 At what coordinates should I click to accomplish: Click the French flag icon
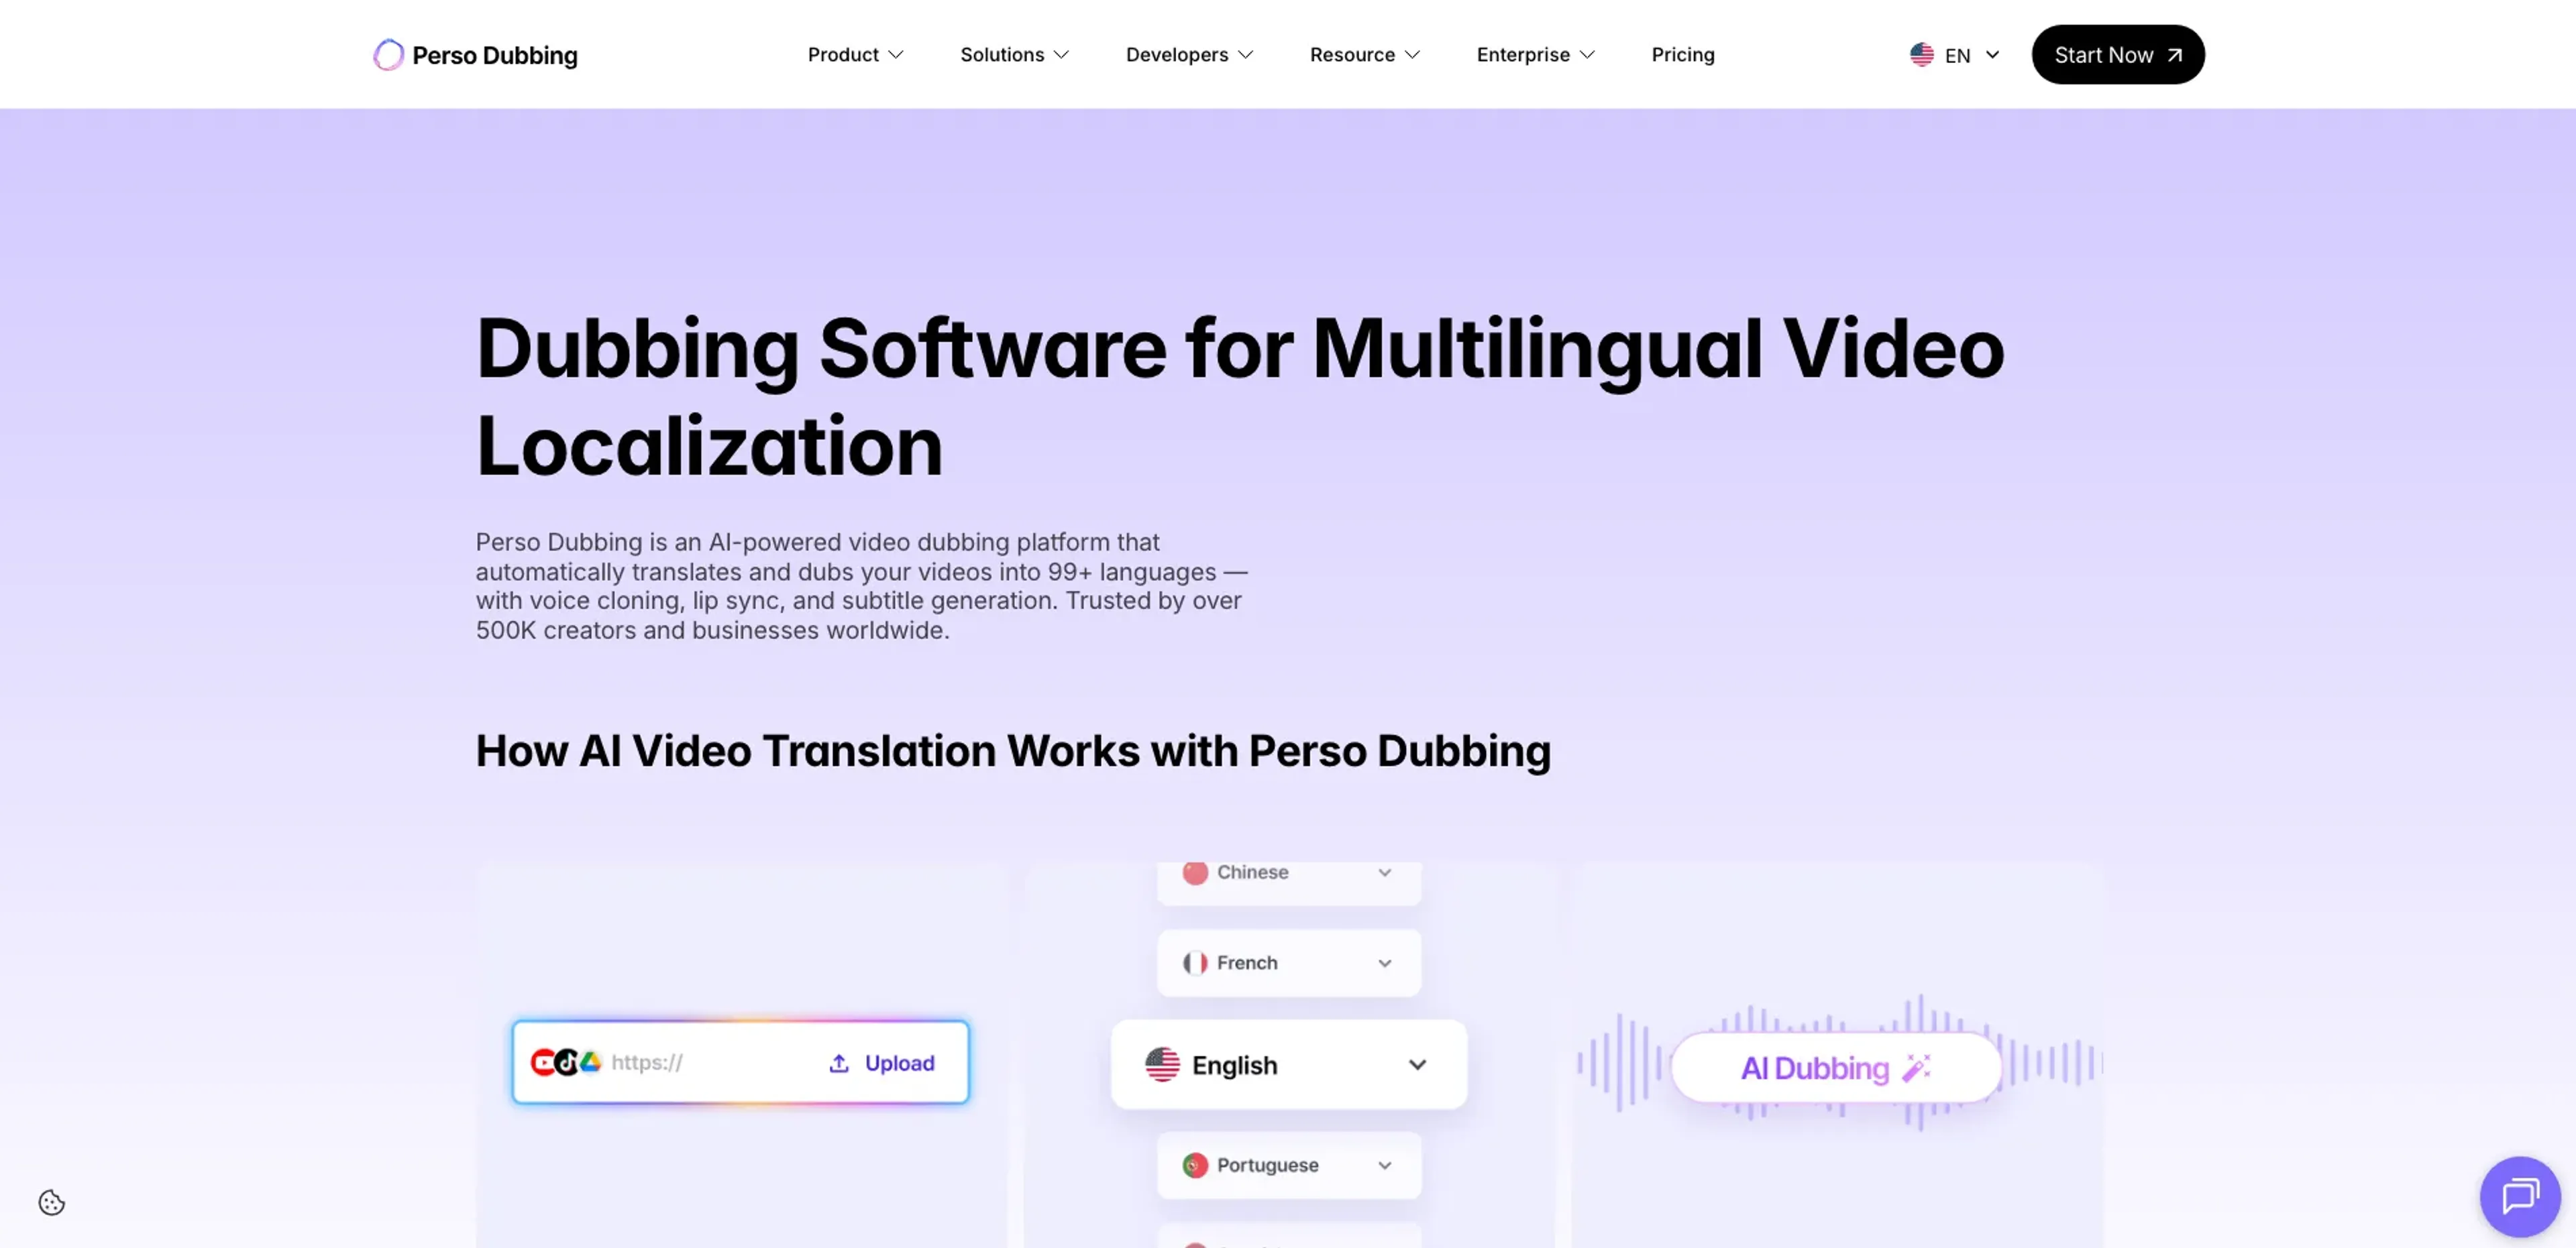tap(1194, 962)
